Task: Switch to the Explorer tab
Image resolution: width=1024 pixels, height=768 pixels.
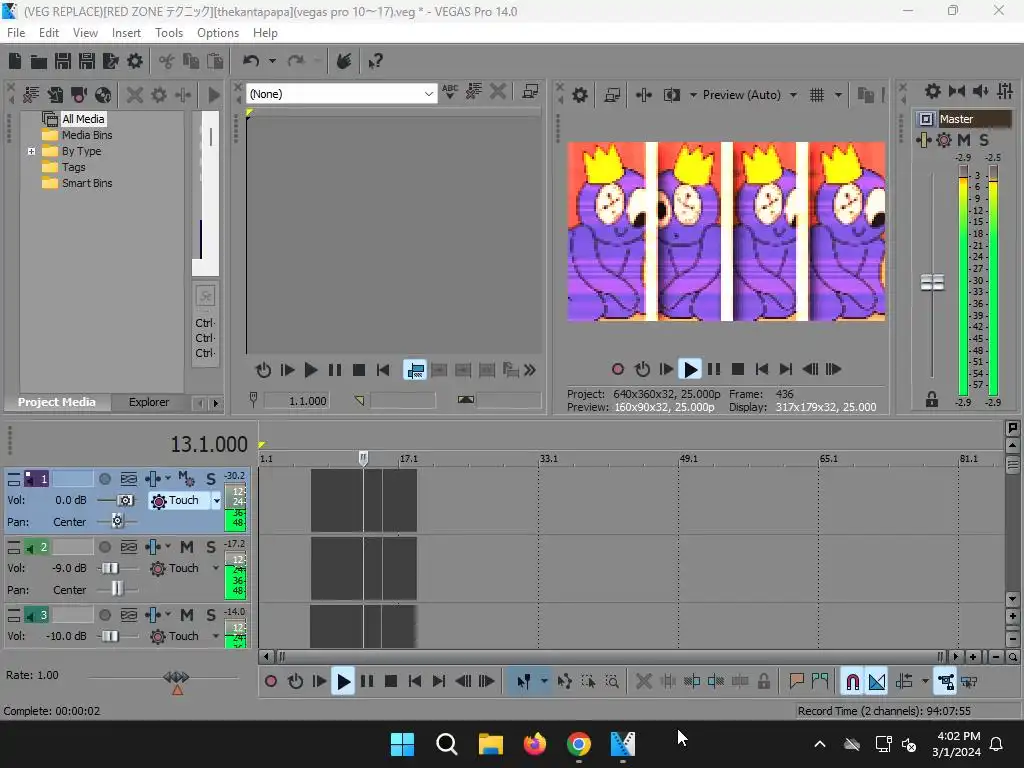Action: click(x=149, y=402)
